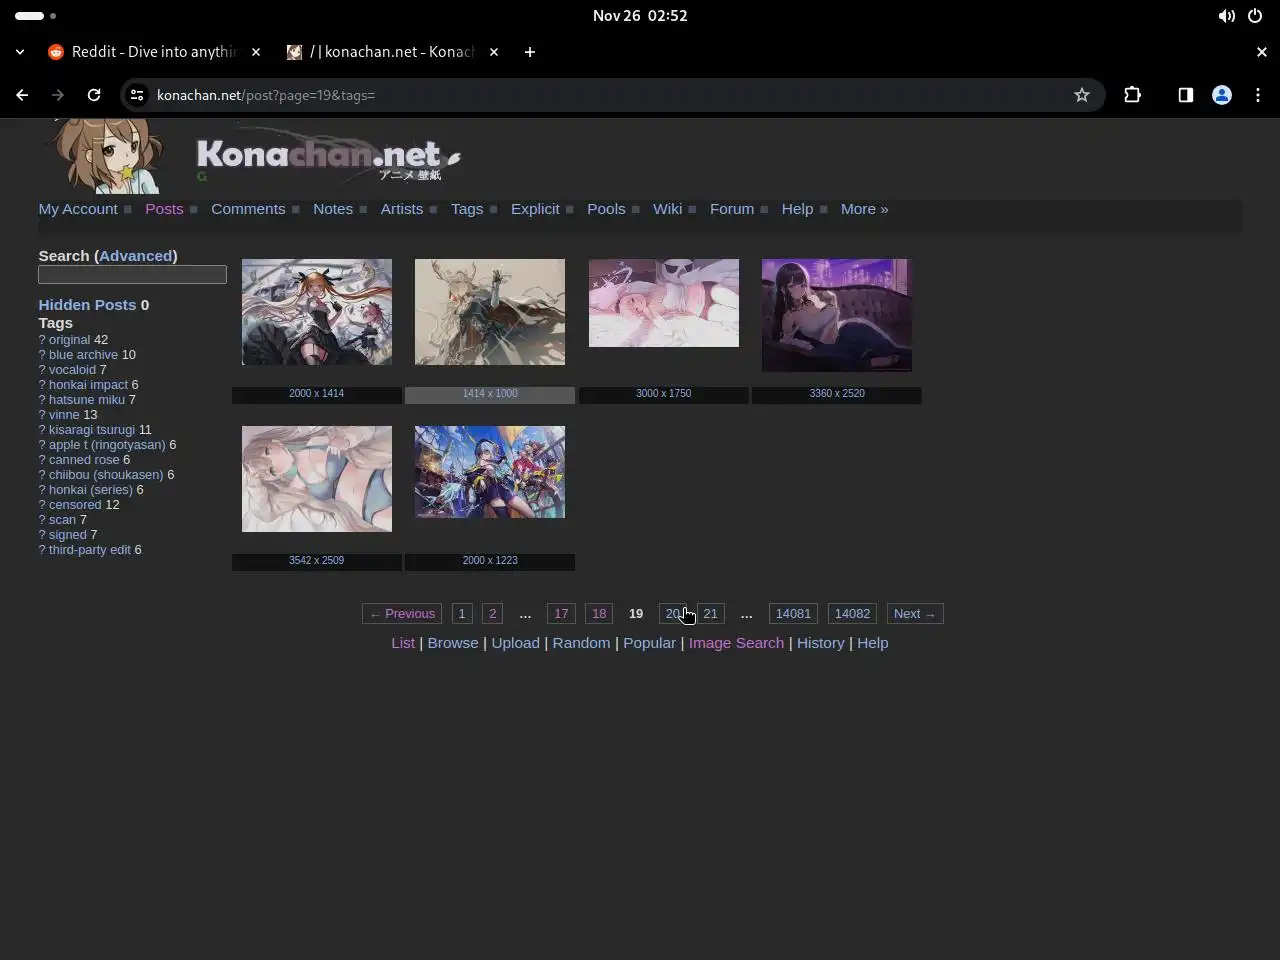Screen dimensions: 1280x960
Task: Toggle the browser side panel icon
Action: click(1185, 95)
